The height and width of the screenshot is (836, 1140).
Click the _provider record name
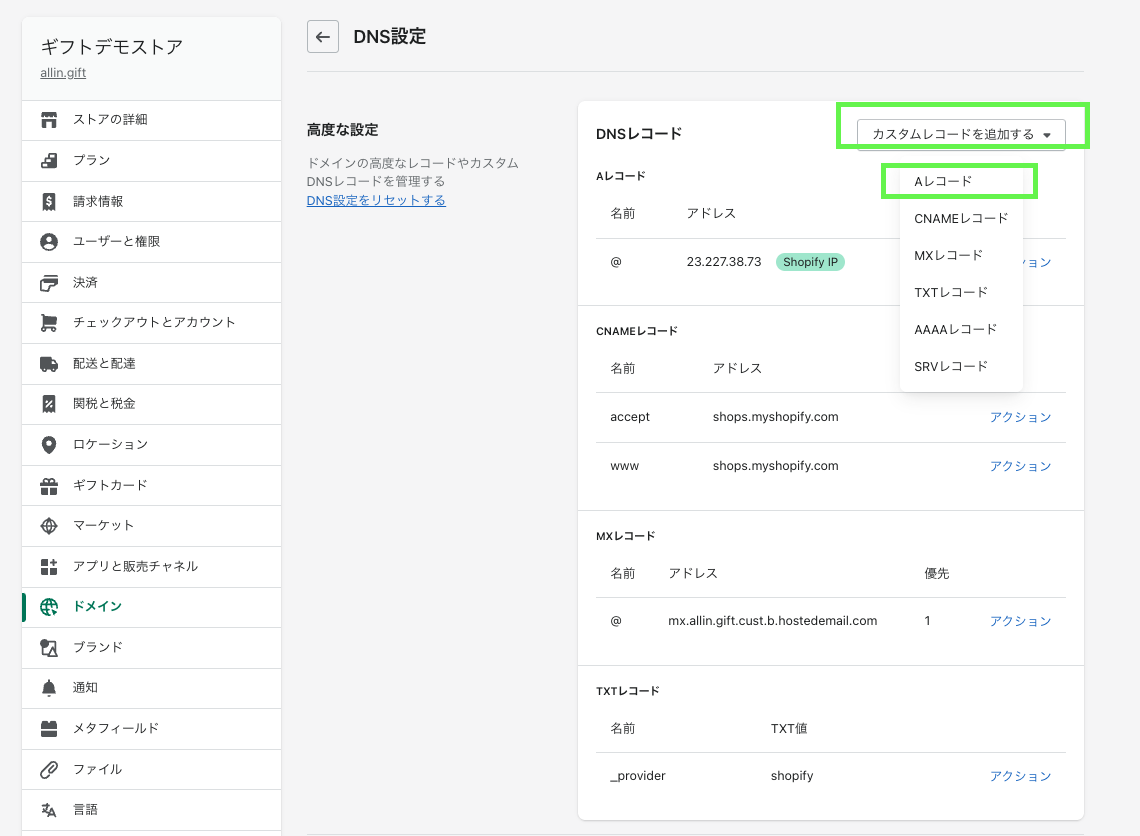tap(638, 776)
